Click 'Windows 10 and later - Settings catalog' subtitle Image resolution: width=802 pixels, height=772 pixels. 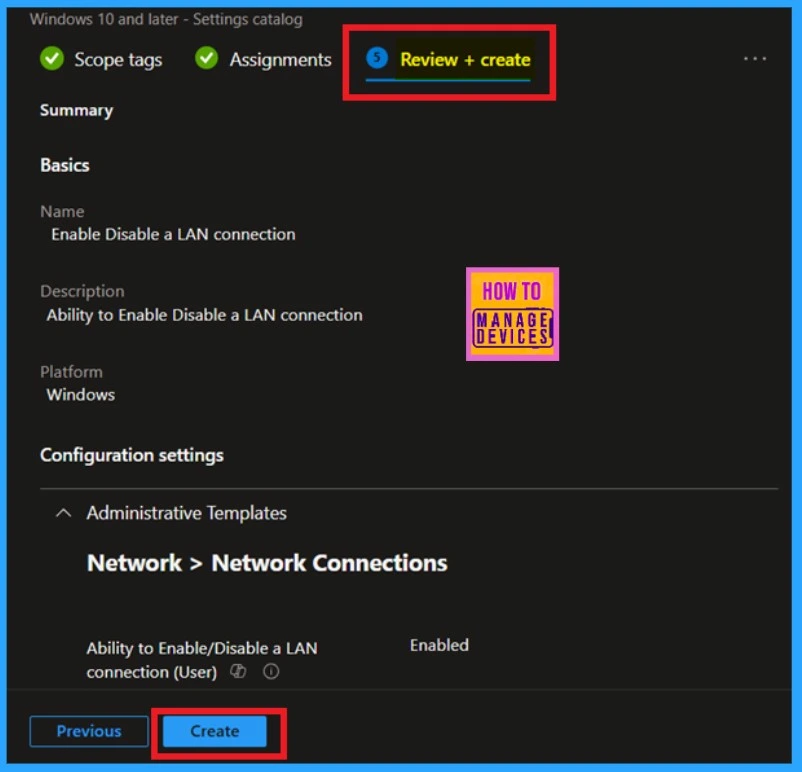tap(166, 19)
